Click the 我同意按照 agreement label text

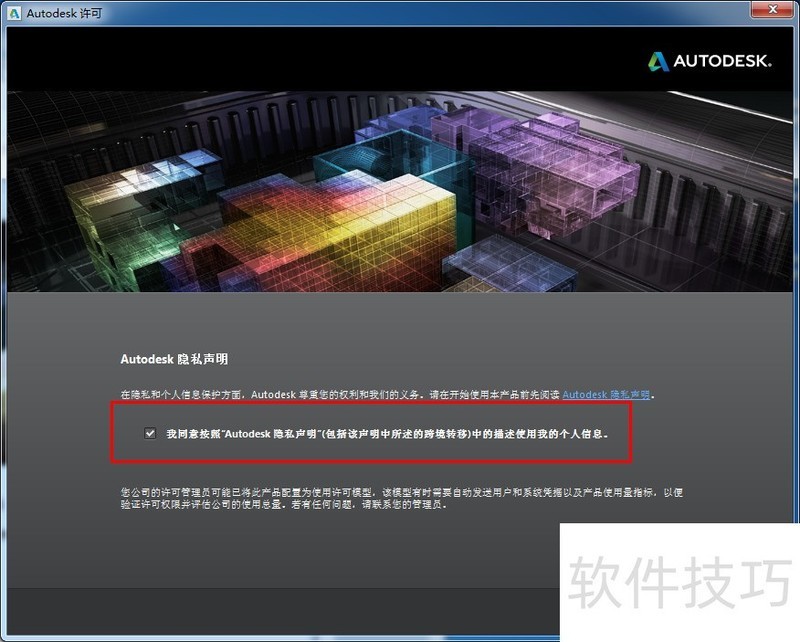(x=387, y=434)
